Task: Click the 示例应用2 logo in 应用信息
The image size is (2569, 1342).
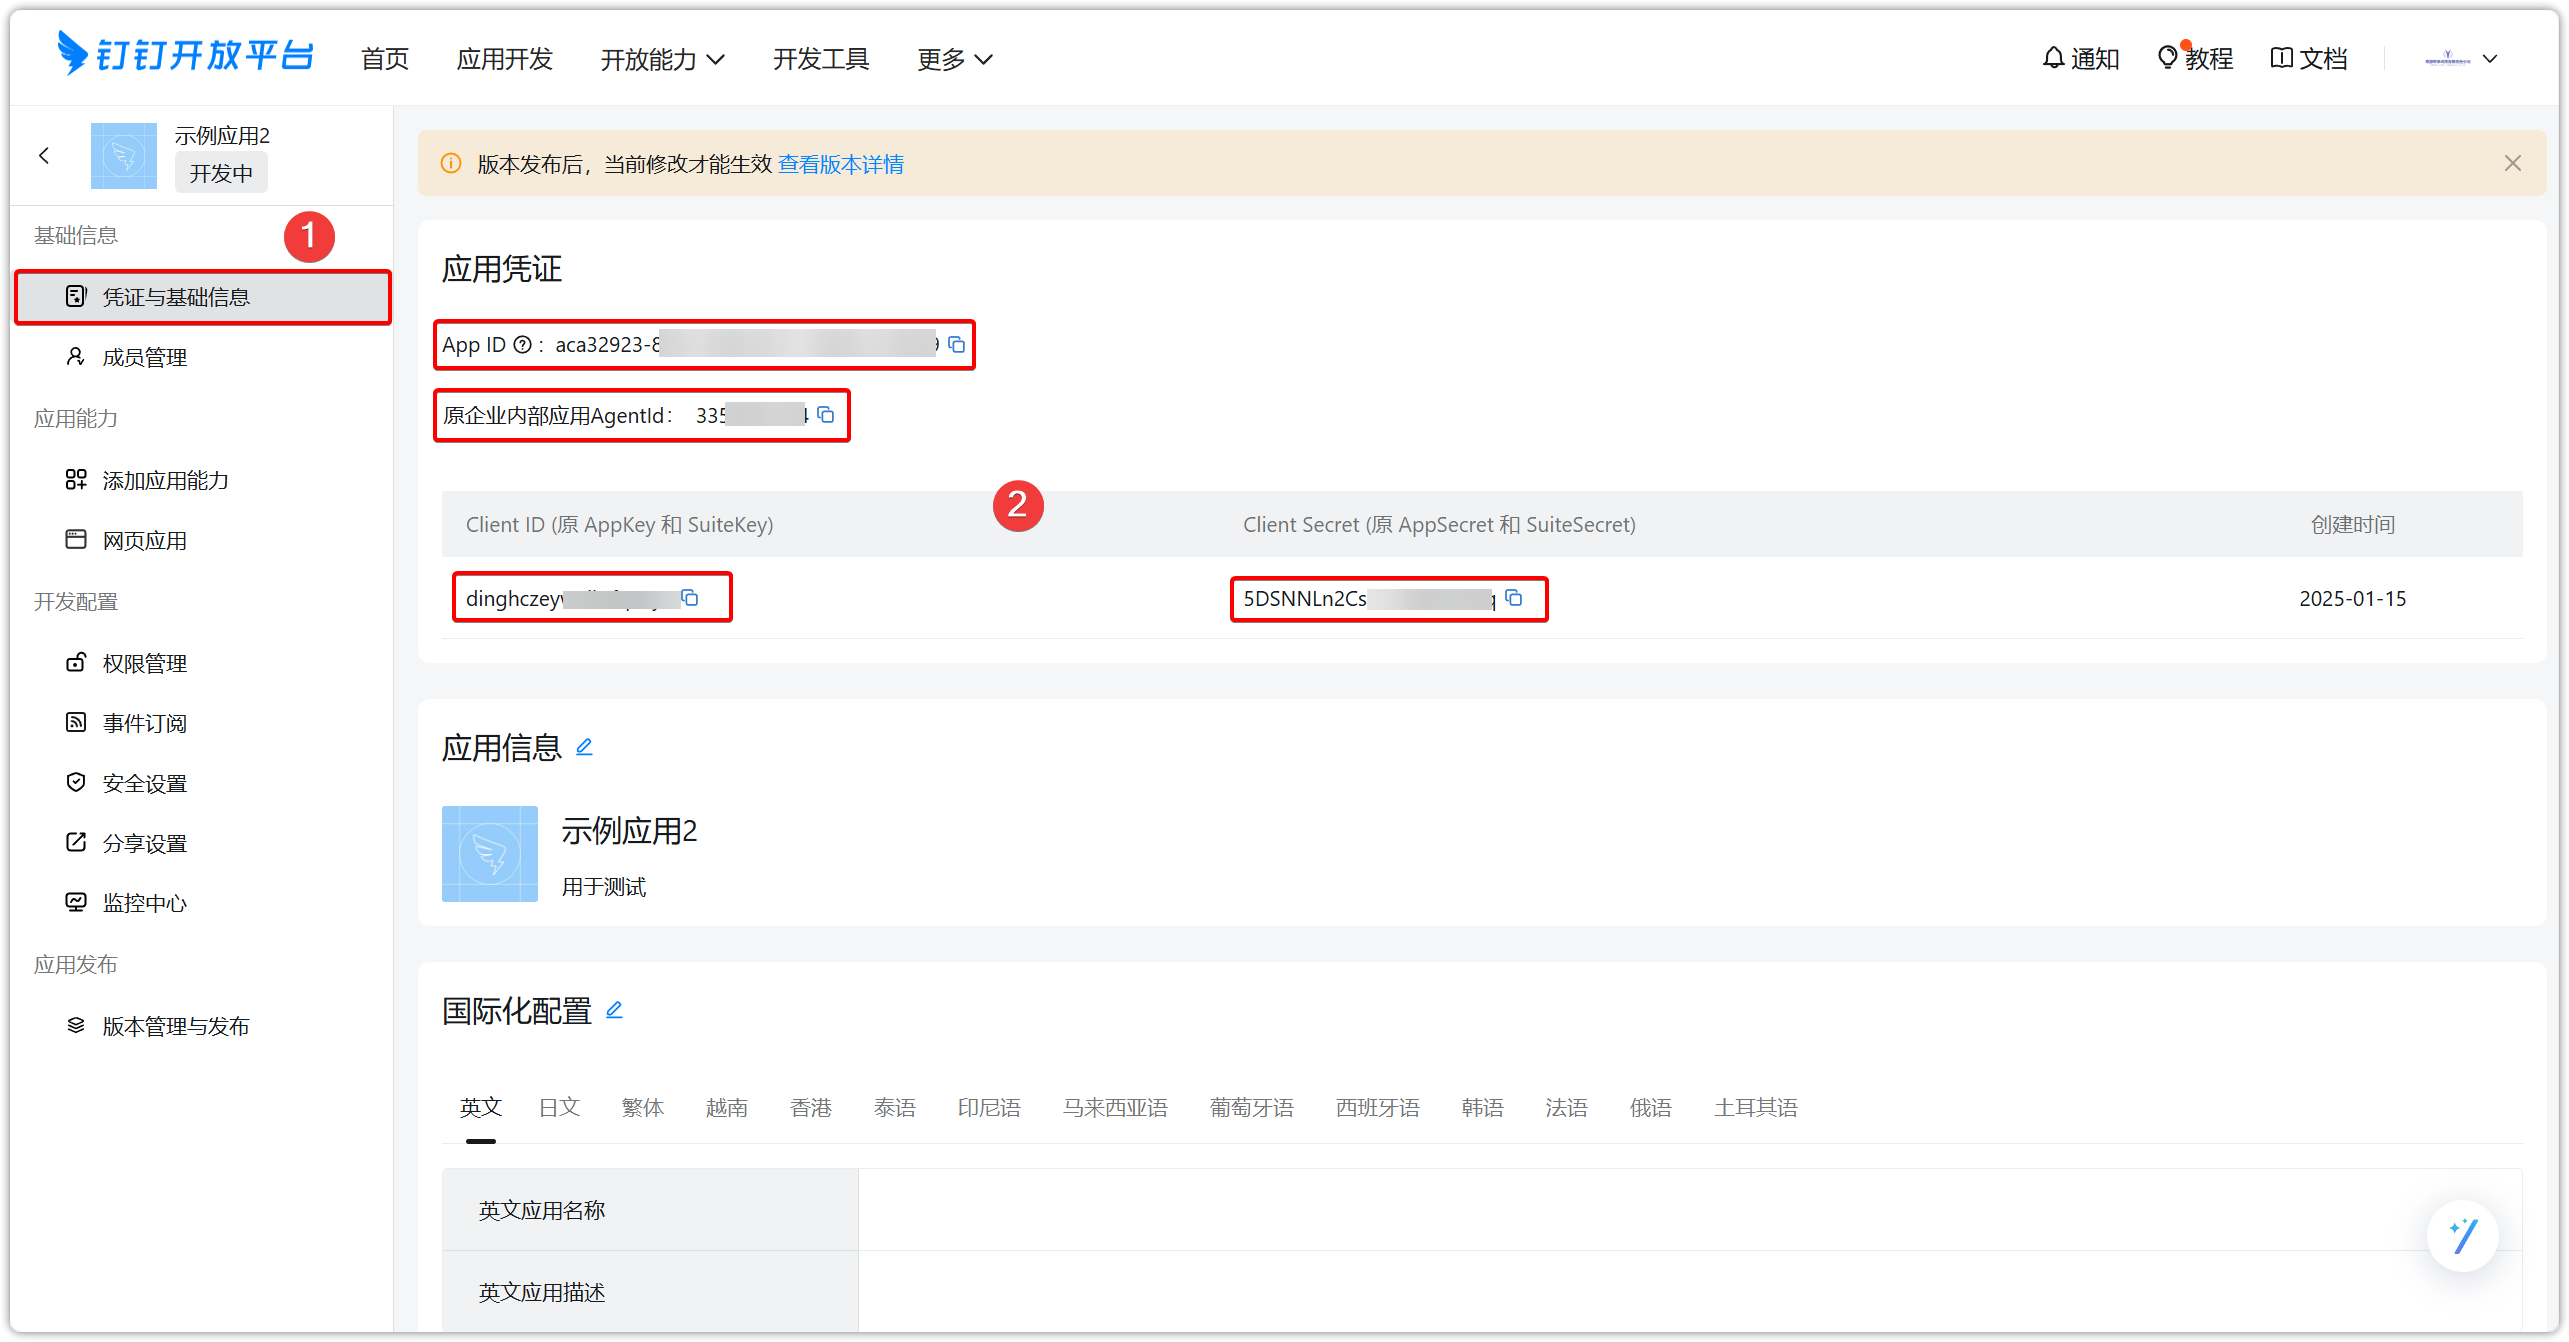Action: pyautogui.click(x=490, y=854)
